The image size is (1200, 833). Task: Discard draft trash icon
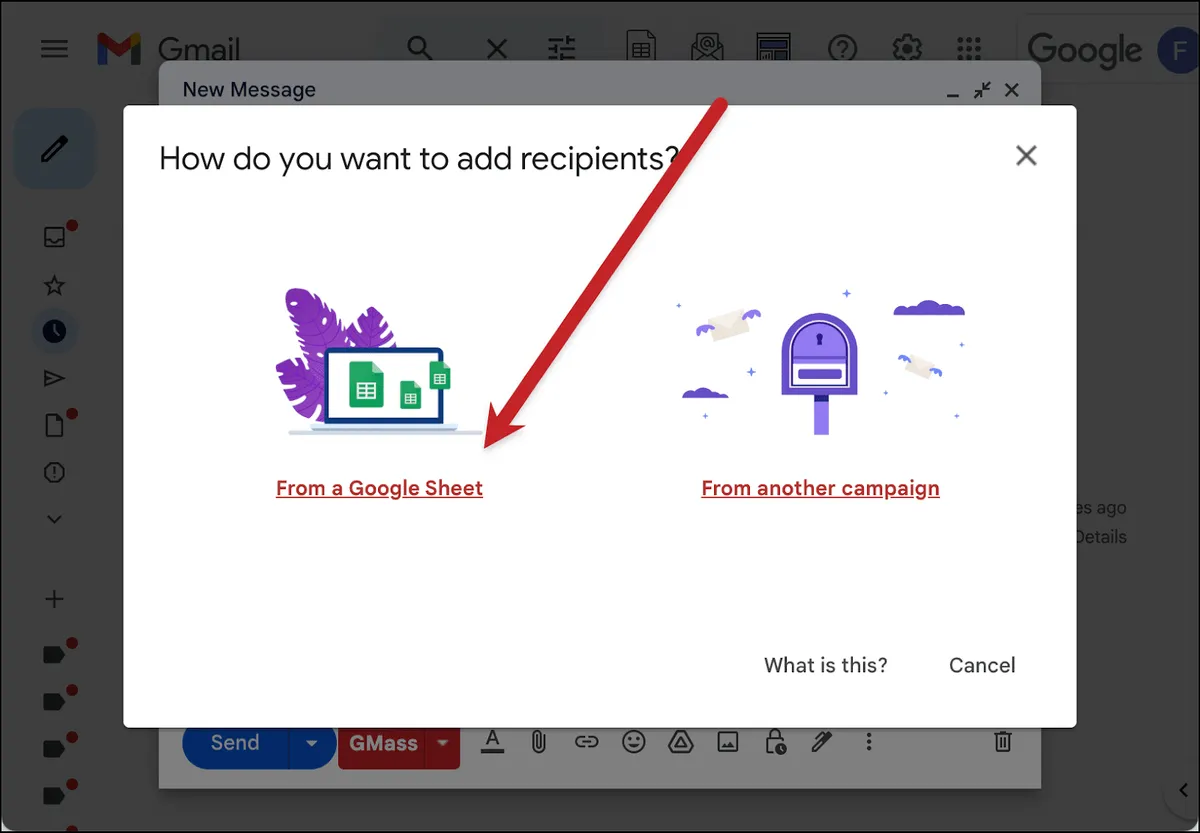[x=1003, y=742]
